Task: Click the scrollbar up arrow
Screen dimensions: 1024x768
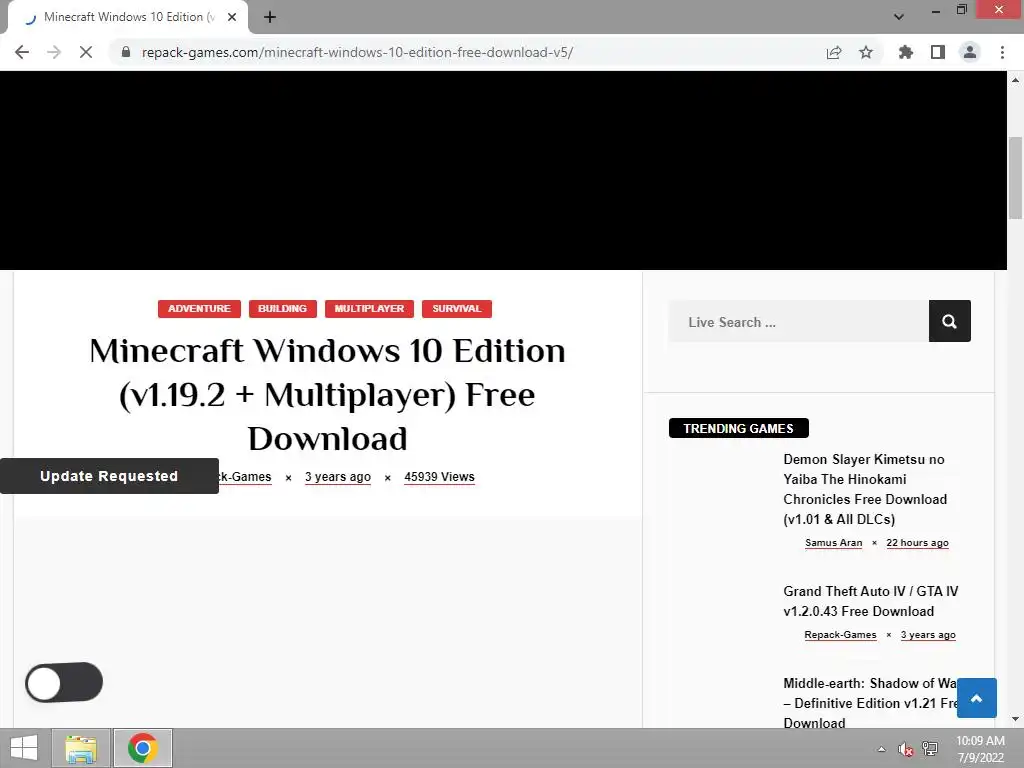Action: (1016, 80)
